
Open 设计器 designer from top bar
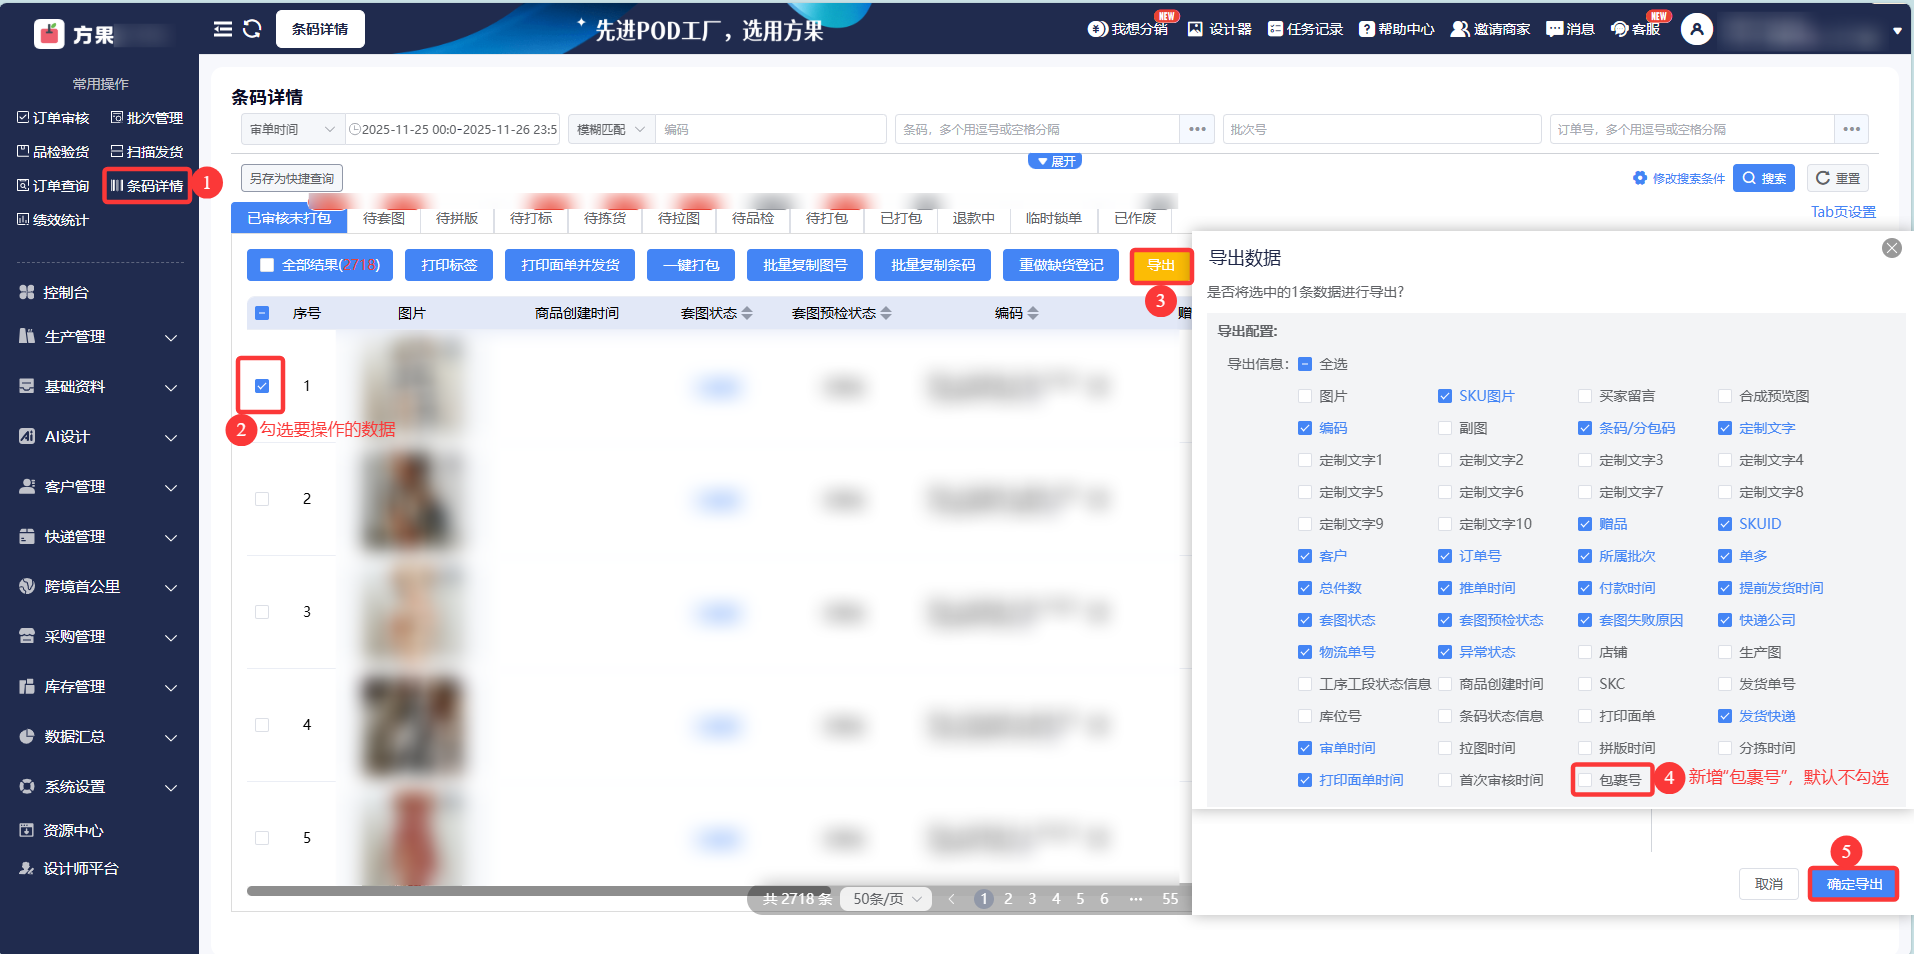1219,29
